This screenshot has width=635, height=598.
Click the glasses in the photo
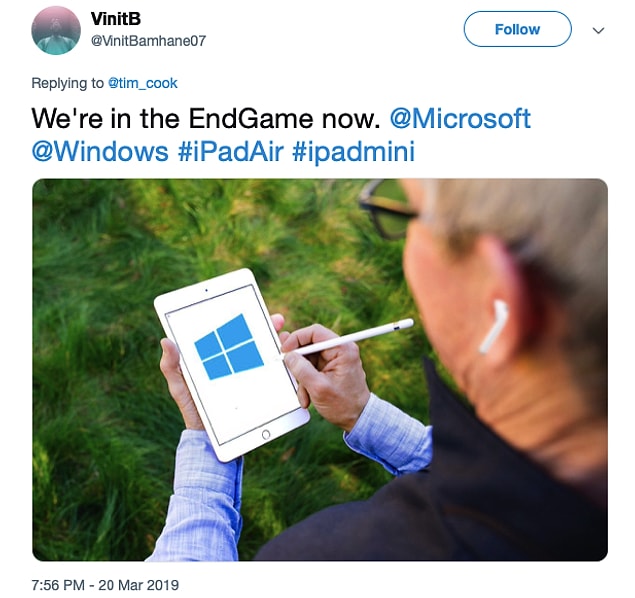pos(387,209)
